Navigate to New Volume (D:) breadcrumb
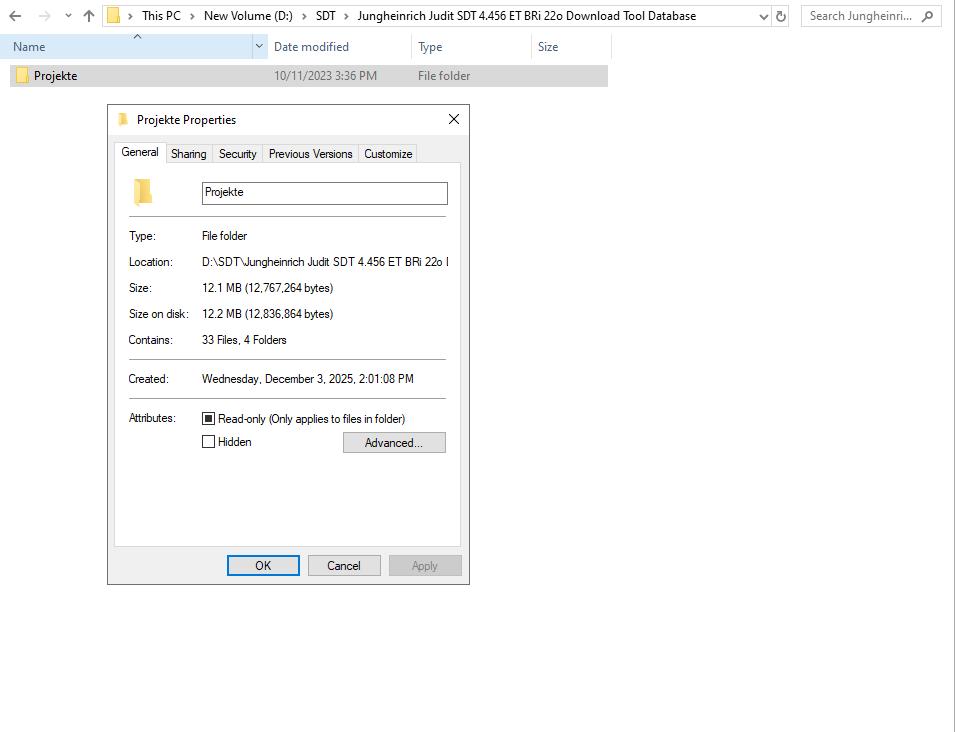 point(248,16)
